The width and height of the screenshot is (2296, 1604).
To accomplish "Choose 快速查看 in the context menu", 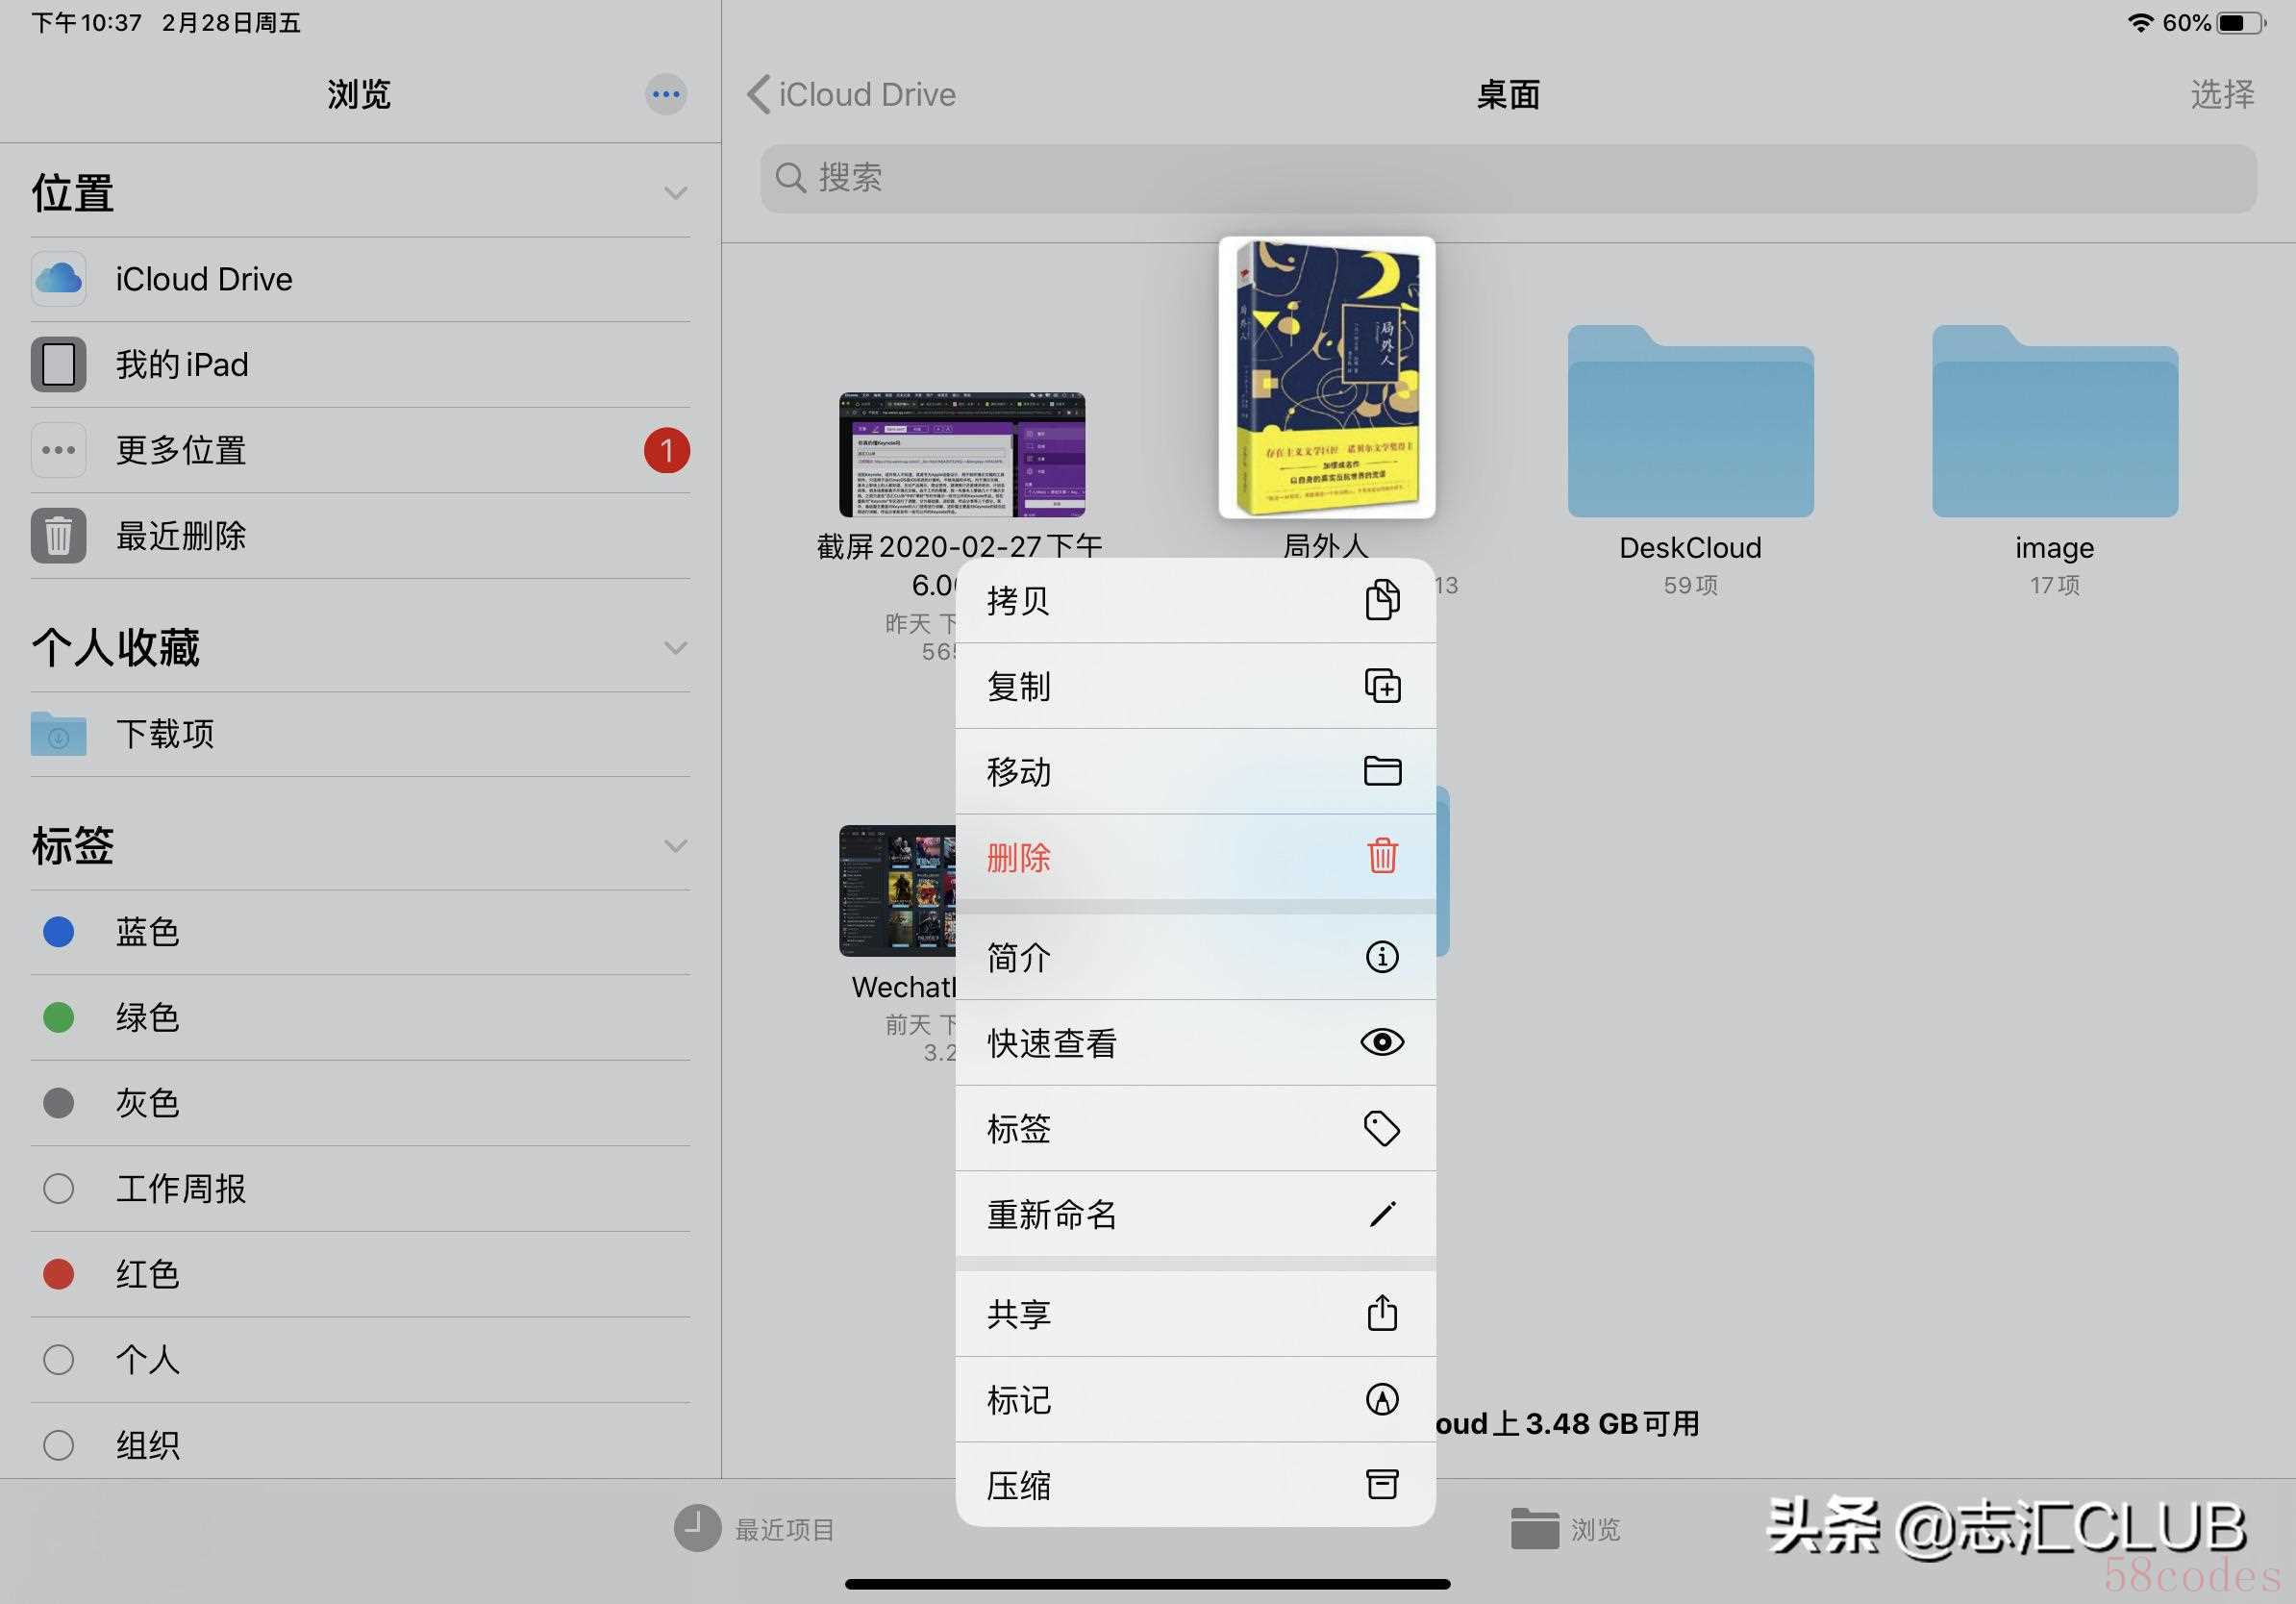I will tap(1195, 1043).
